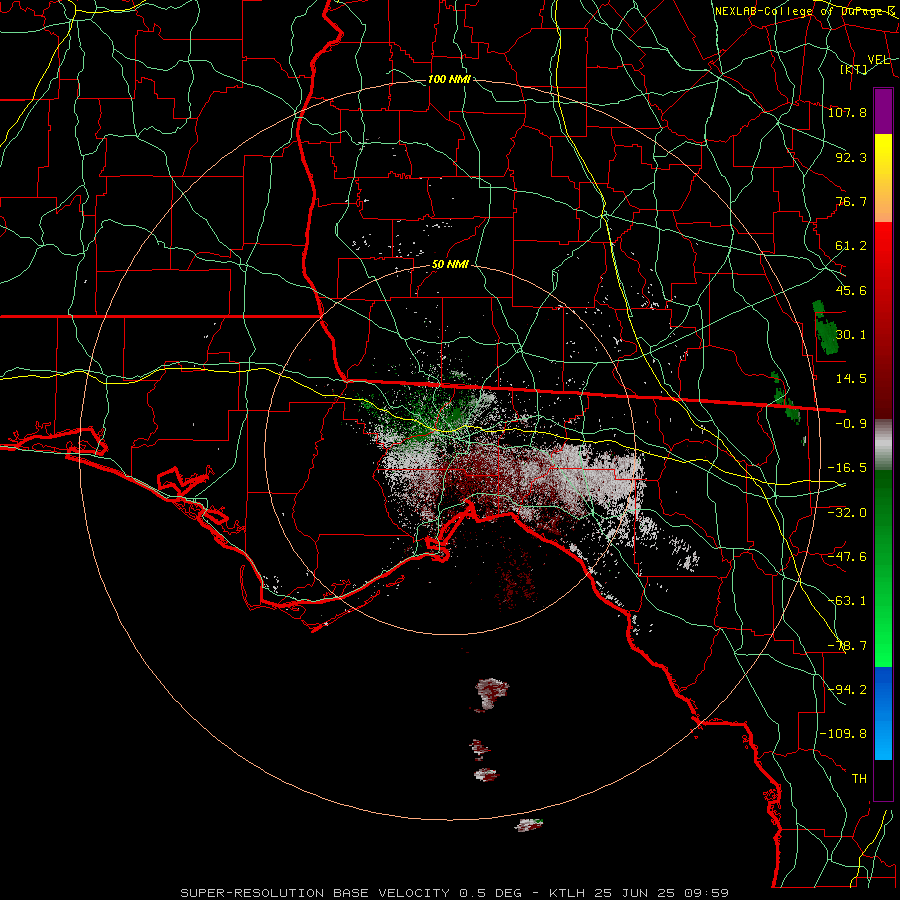
Task: Click the 100 NMI range ring label
Action: (x=449, y=79)
